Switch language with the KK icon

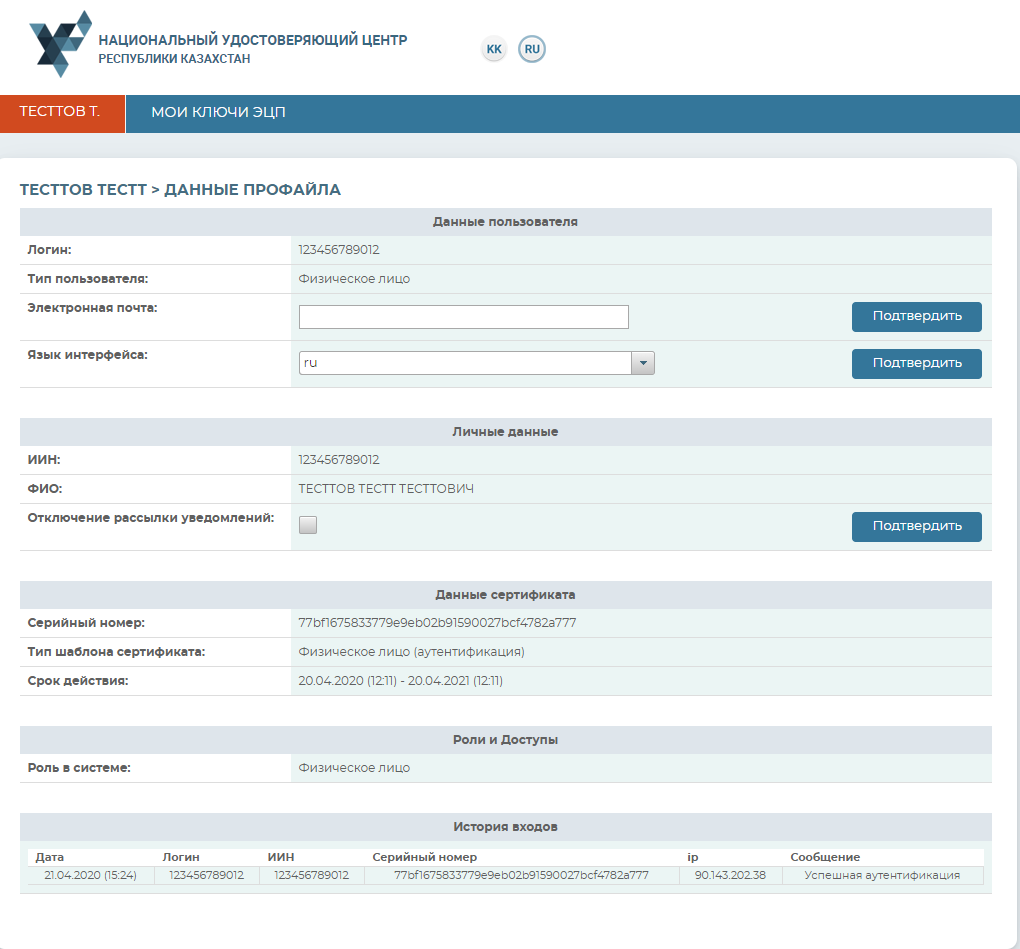click(x=494, y=49)
